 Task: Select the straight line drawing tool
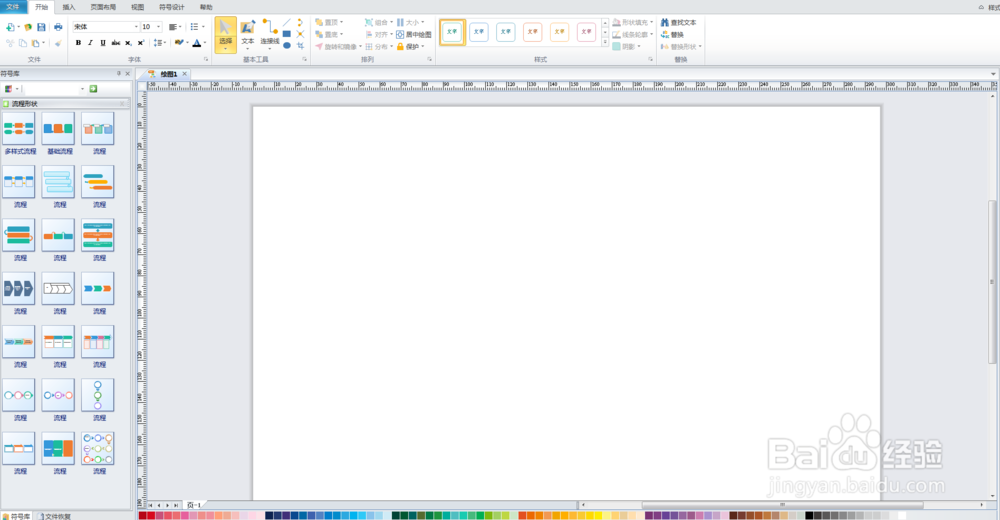[x=287, y=23]
